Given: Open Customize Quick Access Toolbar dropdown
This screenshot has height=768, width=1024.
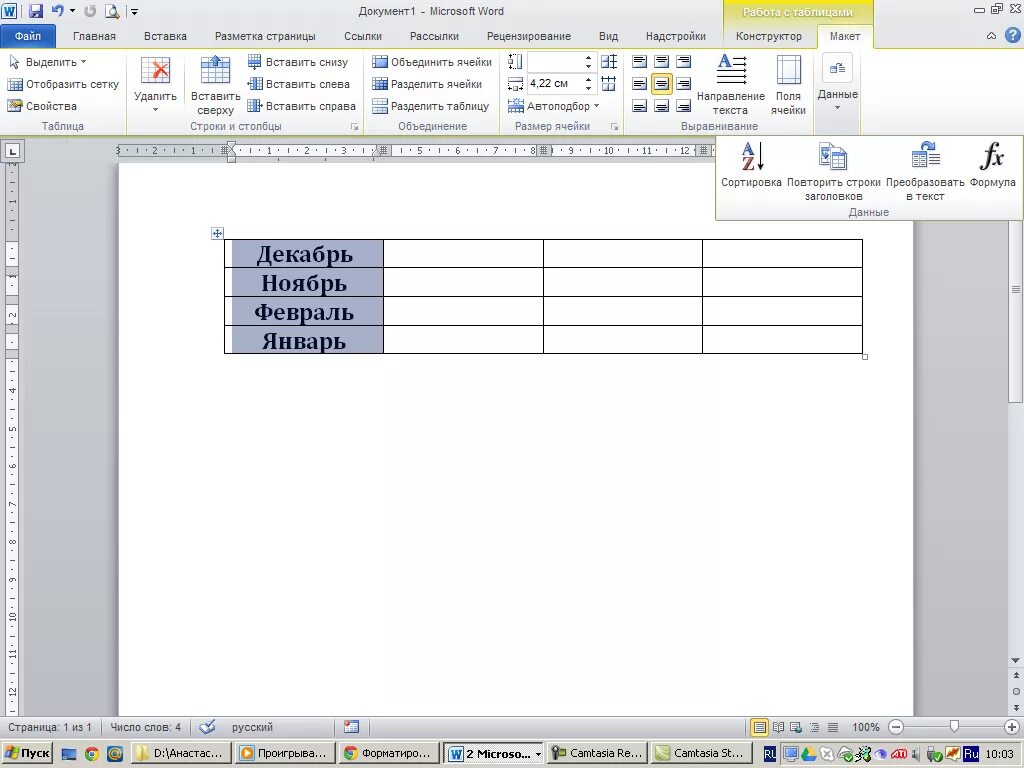Looking at the screenshot, I should (134, 11).
